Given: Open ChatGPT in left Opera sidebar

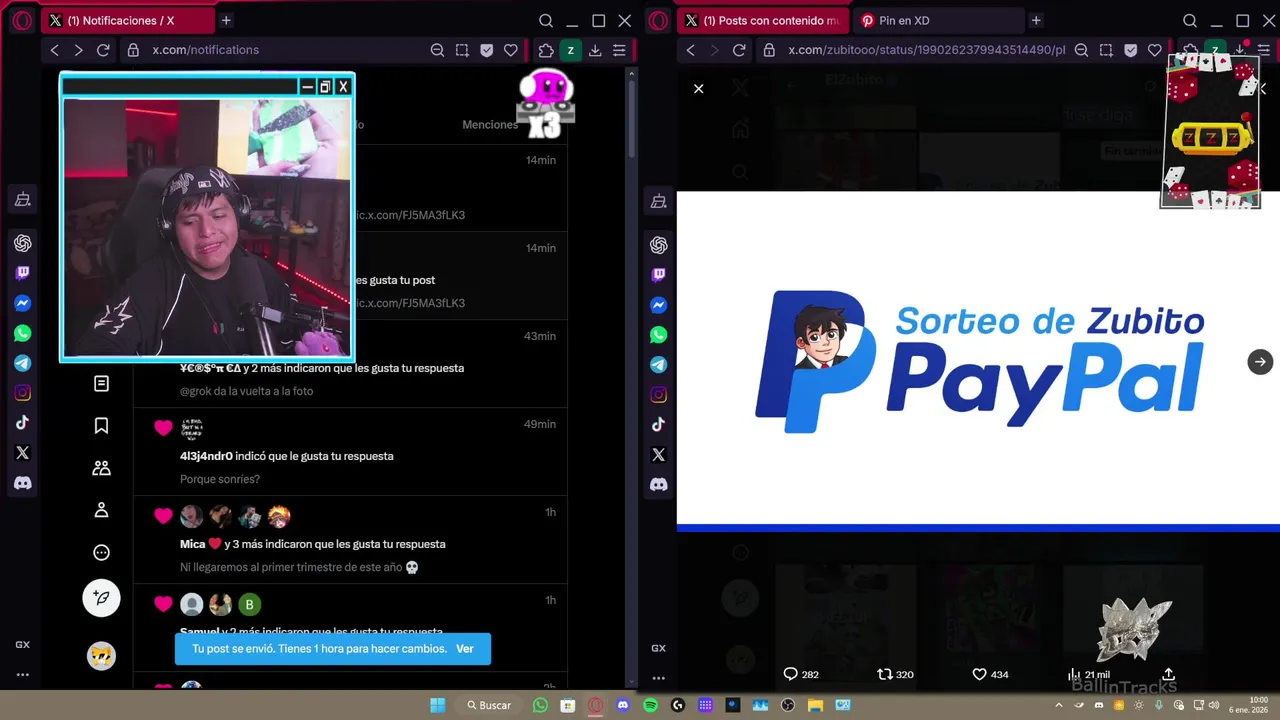Looking at the screenshot, I should click(22, 243).
